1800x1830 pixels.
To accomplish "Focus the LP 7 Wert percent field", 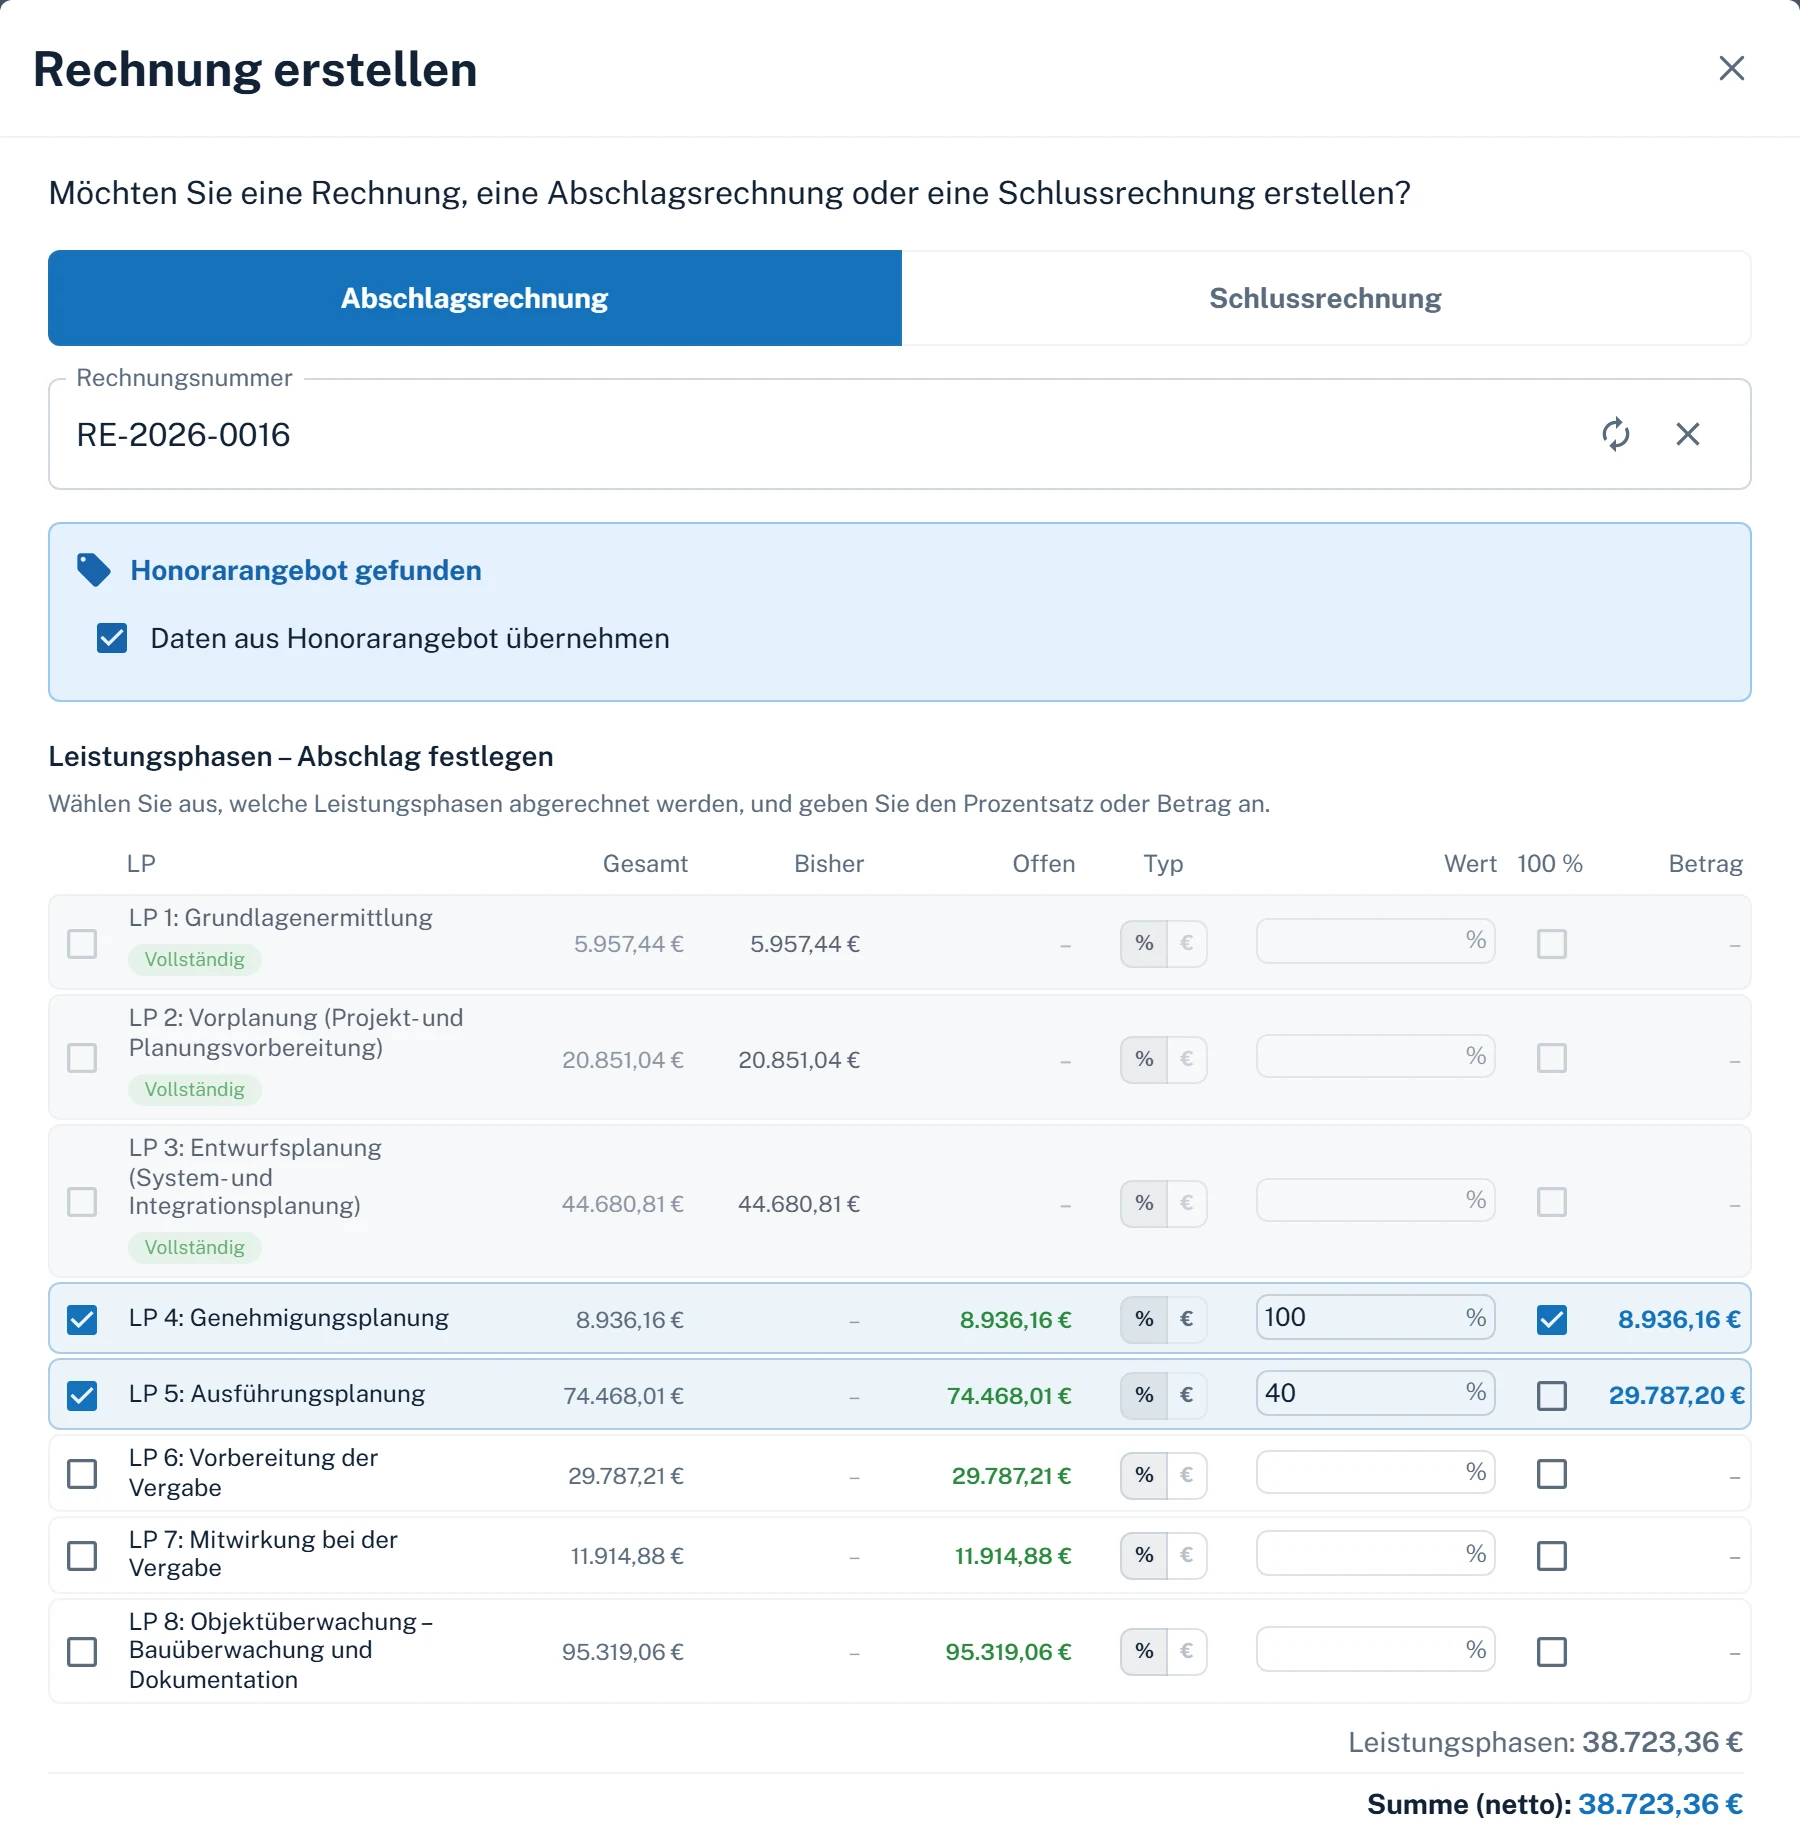I will pos(1375,1553).
